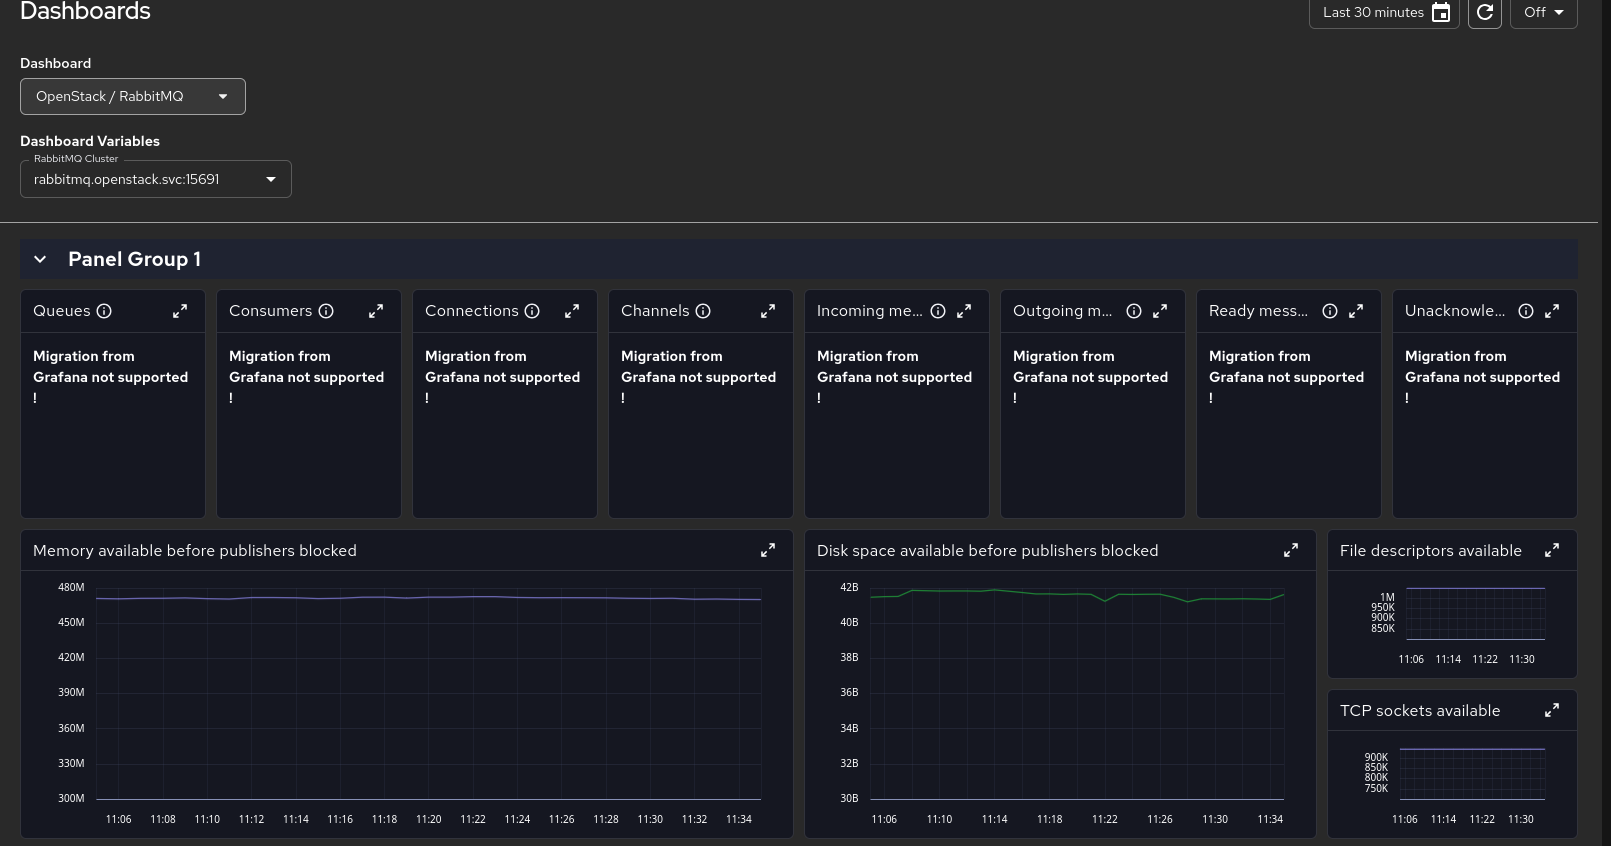This screenshot has width=1611, height=846.
Task: Show info for Incoming messages panel
Action: [x=938, y=311]
